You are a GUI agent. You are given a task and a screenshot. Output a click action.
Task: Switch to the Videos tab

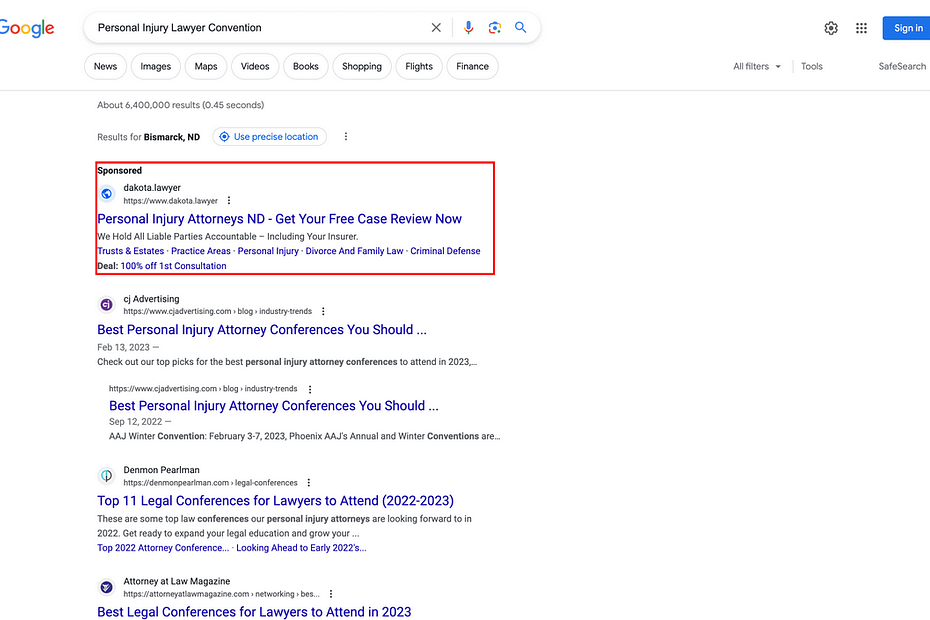point(255,66)
